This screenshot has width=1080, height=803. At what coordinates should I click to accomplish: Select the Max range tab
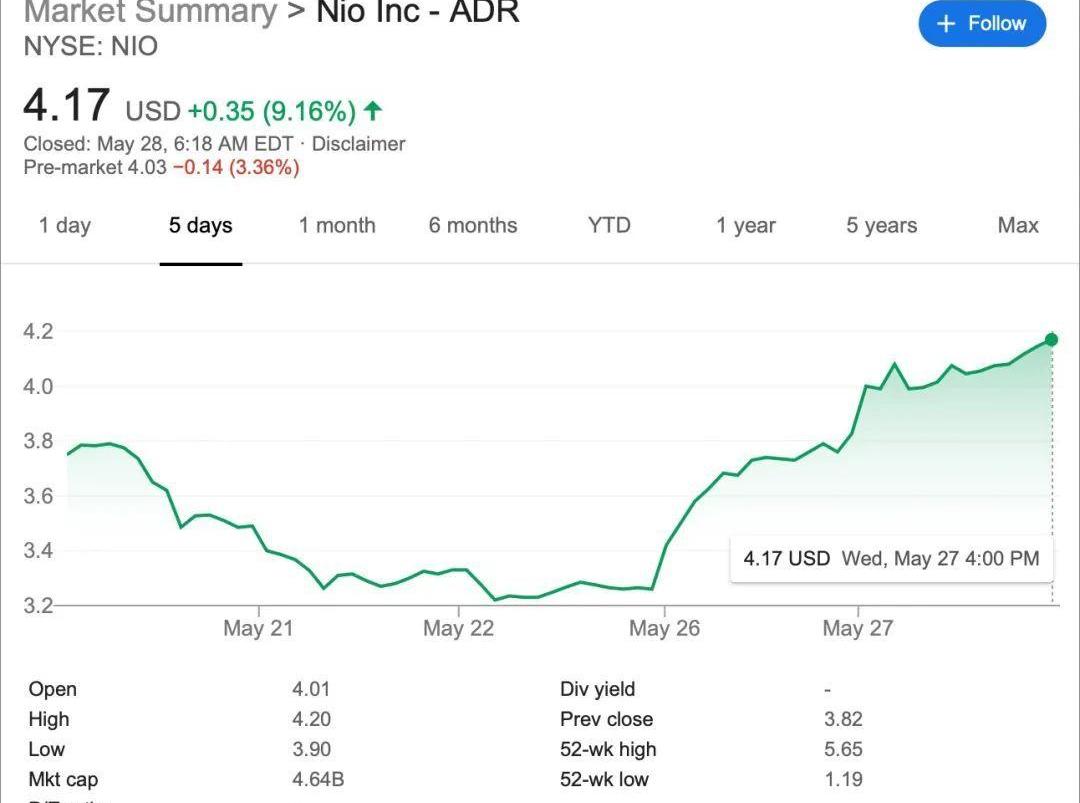[1018, 226]
